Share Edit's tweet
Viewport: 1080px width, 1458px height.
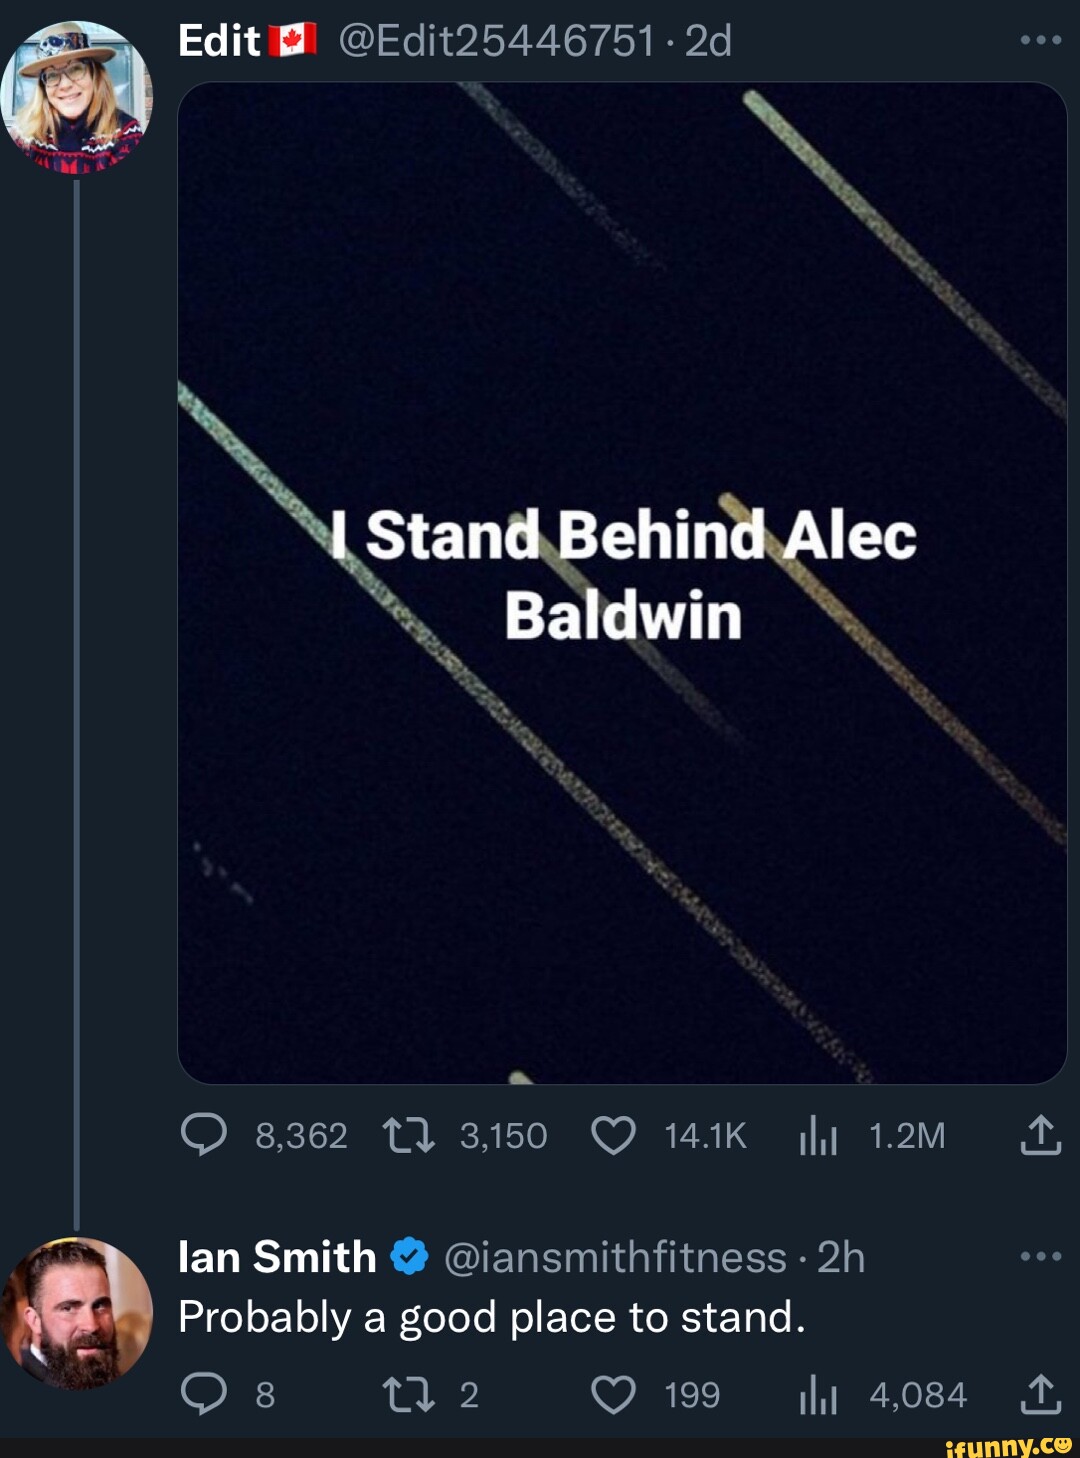point(1040,1134)
